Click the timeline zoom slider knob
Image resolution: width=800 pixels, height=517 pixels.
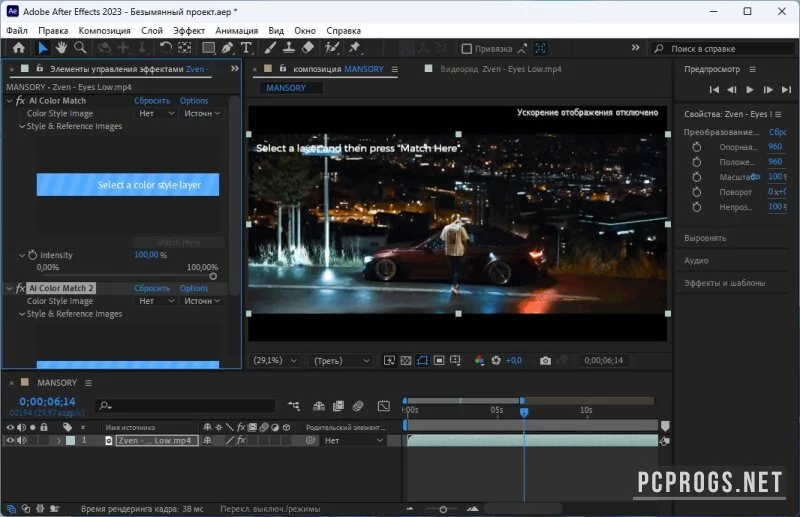443,509
